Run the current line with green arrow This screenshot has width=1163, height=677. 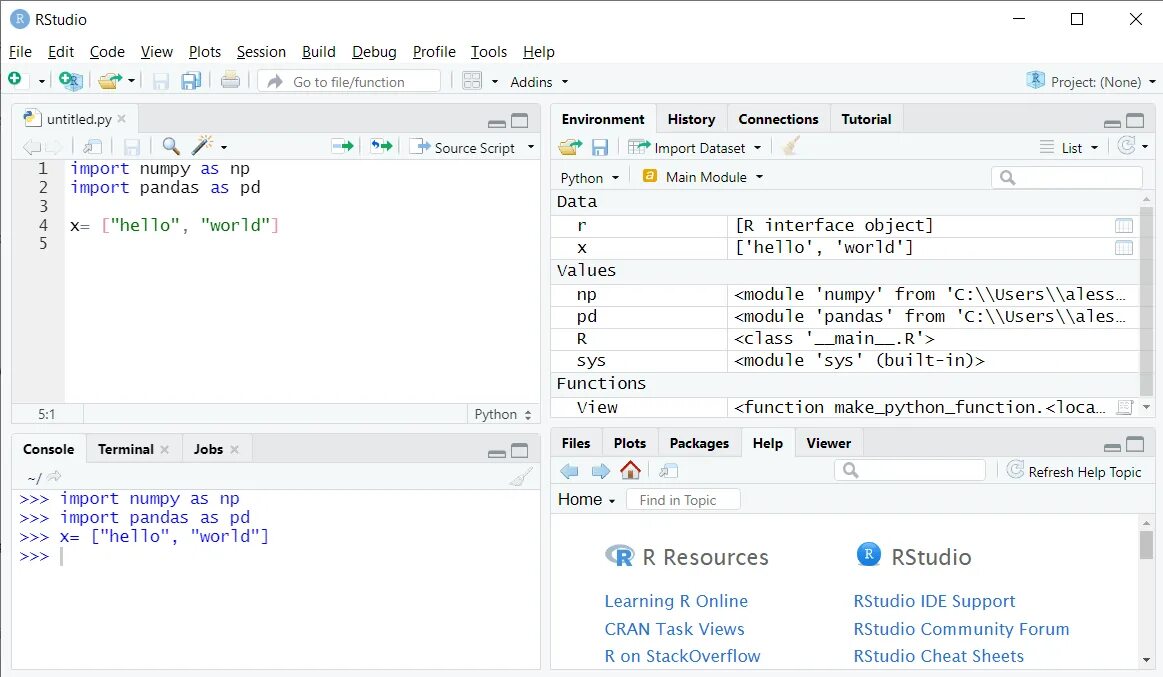pyautogui.click(x=343, y=146)
